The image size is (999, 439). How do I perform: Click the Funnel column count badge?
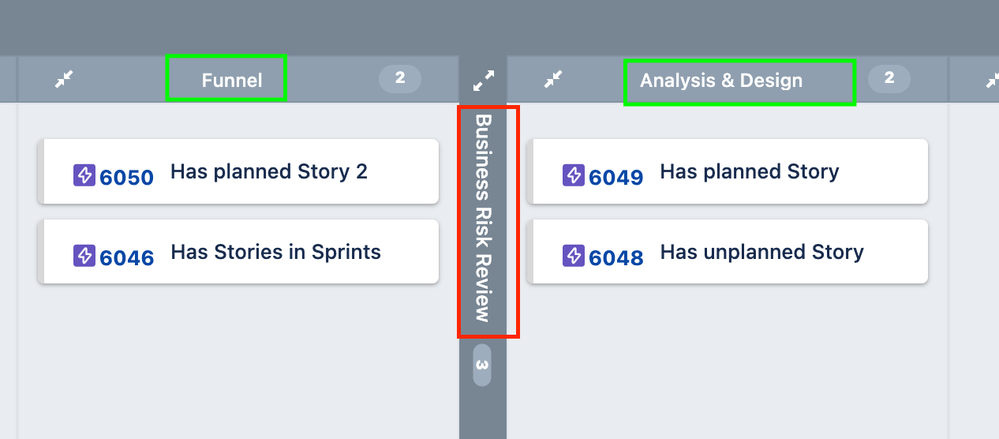pos(400,78)
